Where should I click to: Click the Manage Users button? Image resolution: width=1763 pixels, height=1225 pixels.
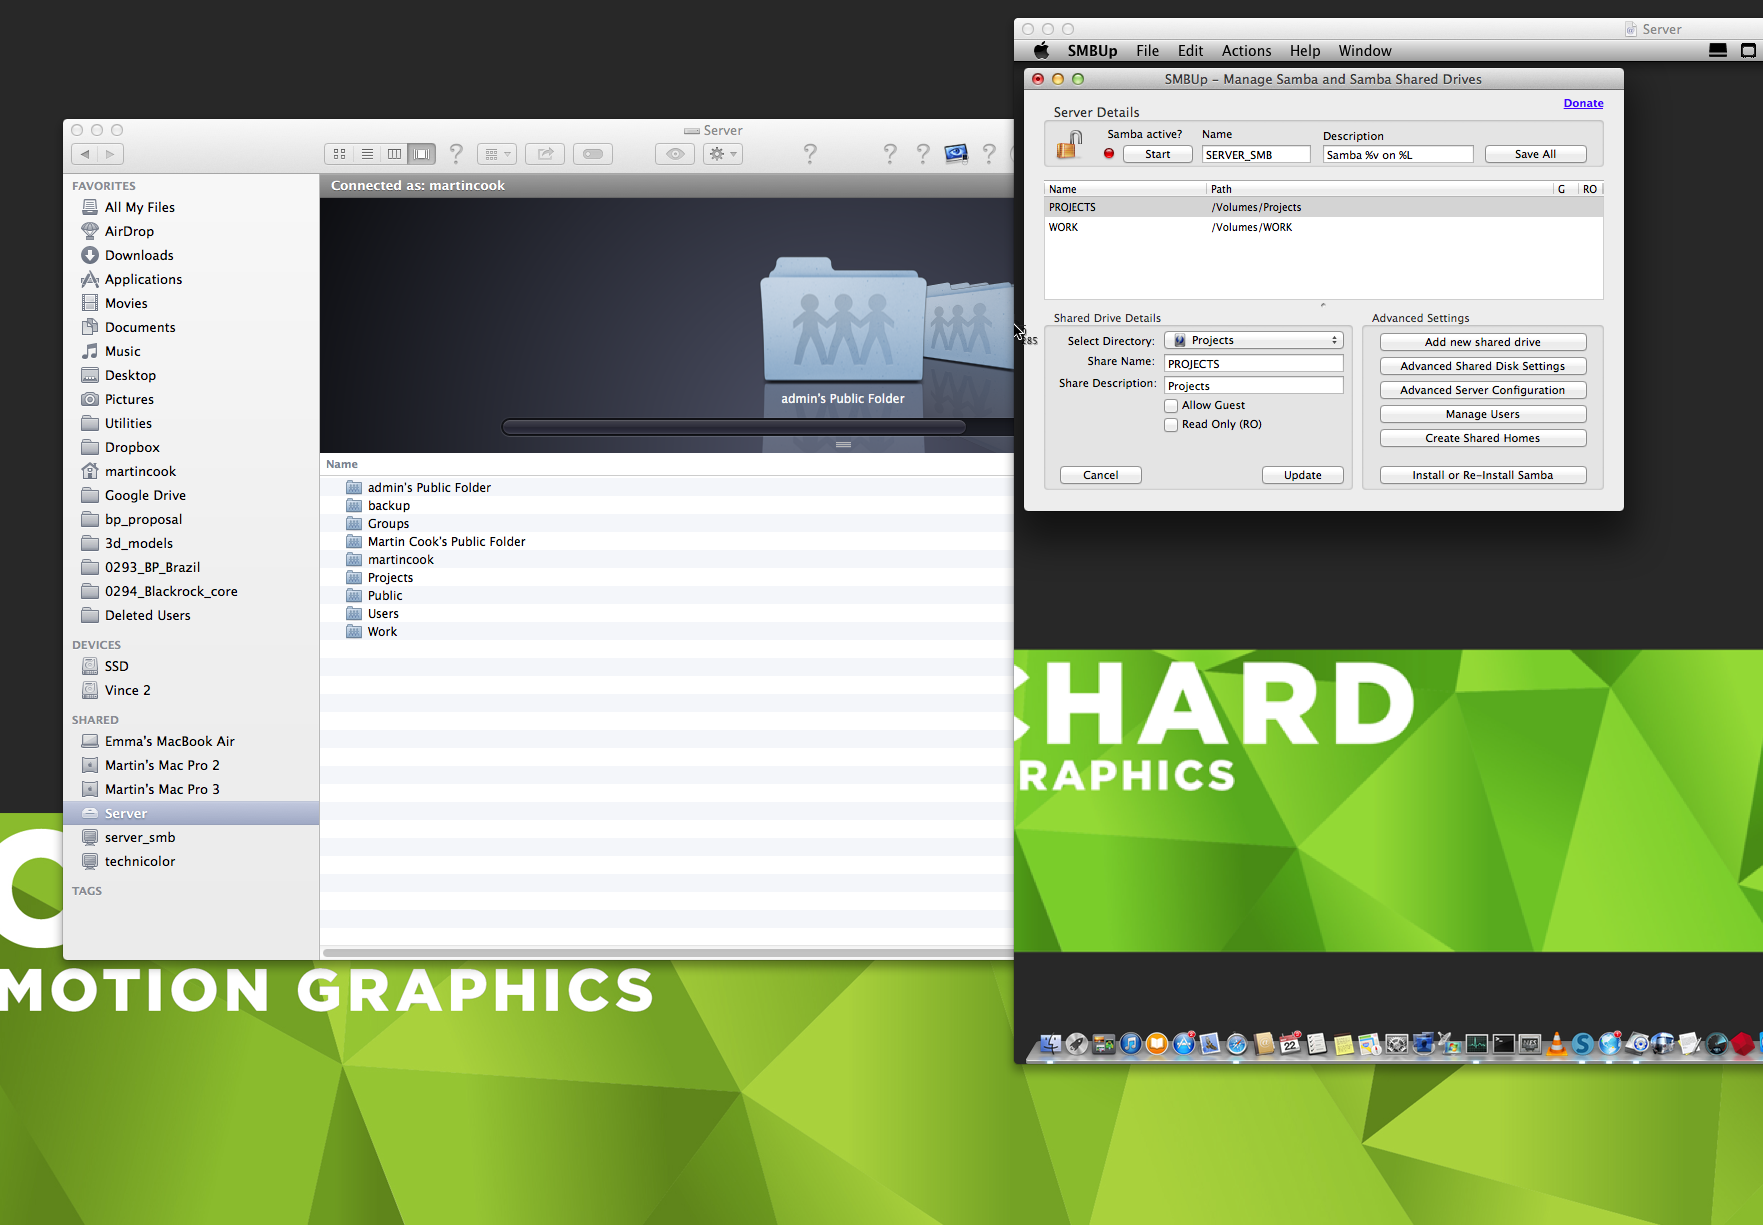pyautogui.click(x=1483, y=414)
